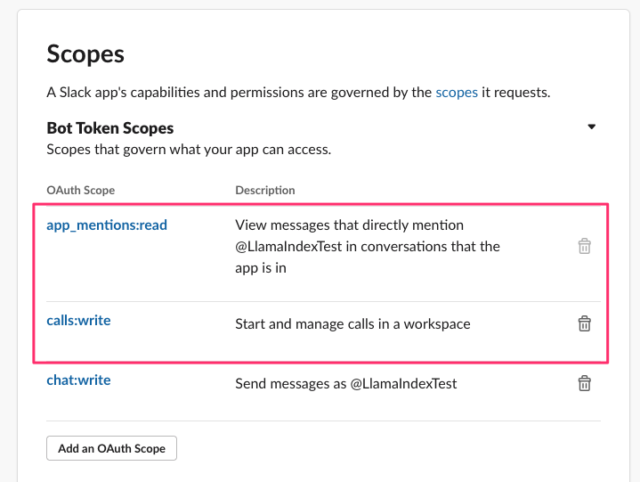Viewport: 640px width, 482px height.
Task: Collapse the Bot Token Scopes section arrow
Action: 591,127
